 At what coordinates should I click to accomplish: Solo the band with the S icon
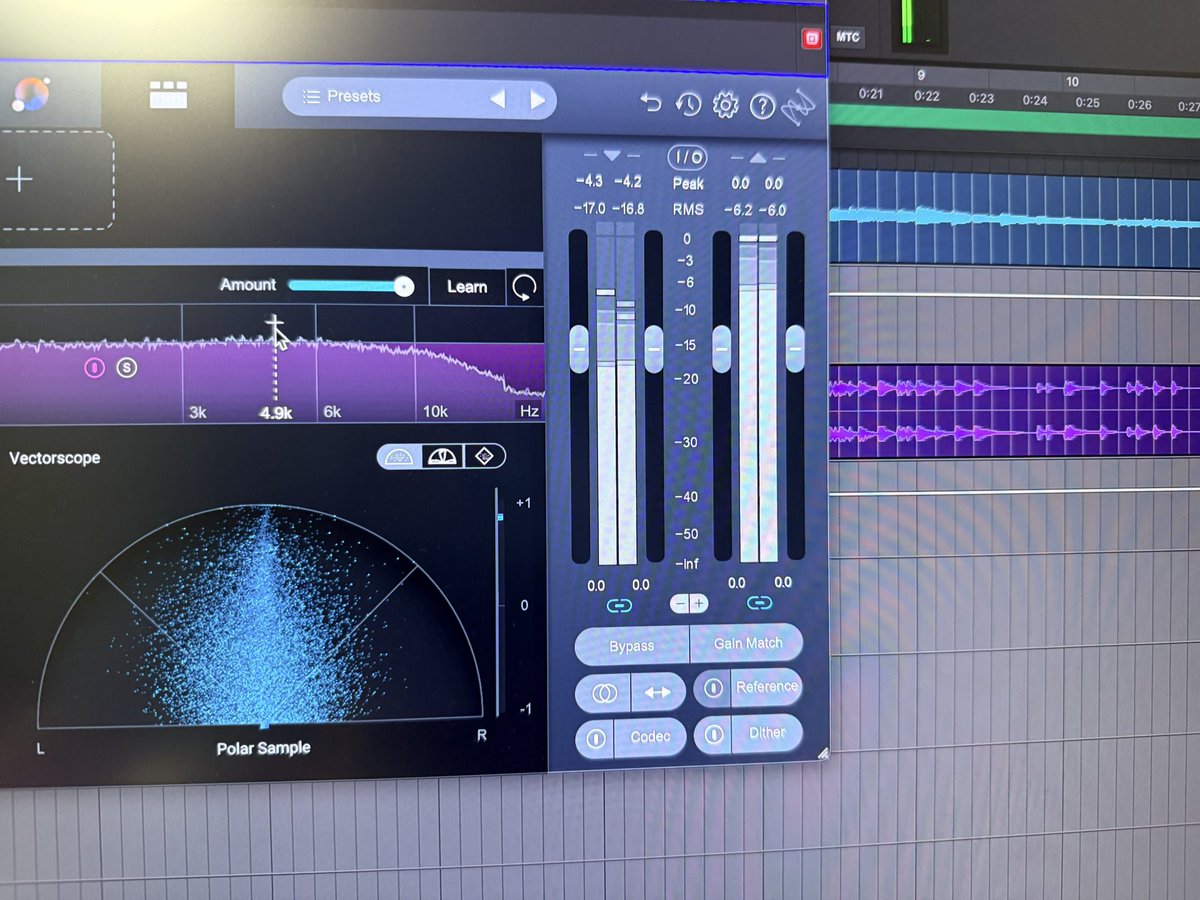click(x=126, y=367)
